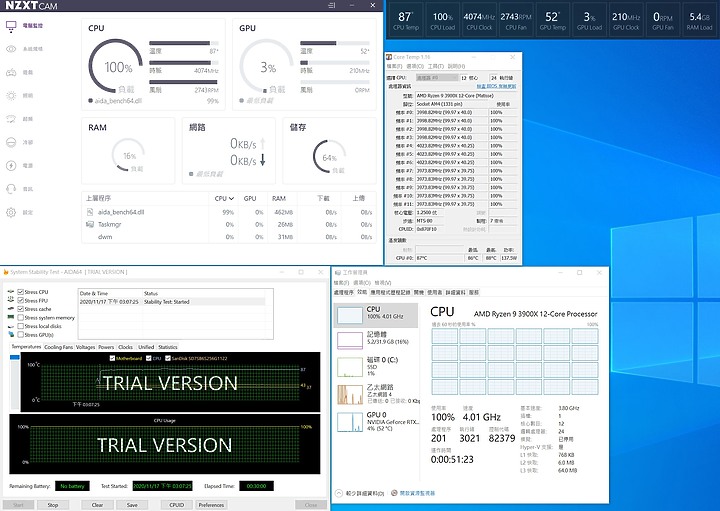The height and width of the screenshot is (511, 720).
Task: Open the audio headset icon in CAM sidebar
Action: (11, 189)
